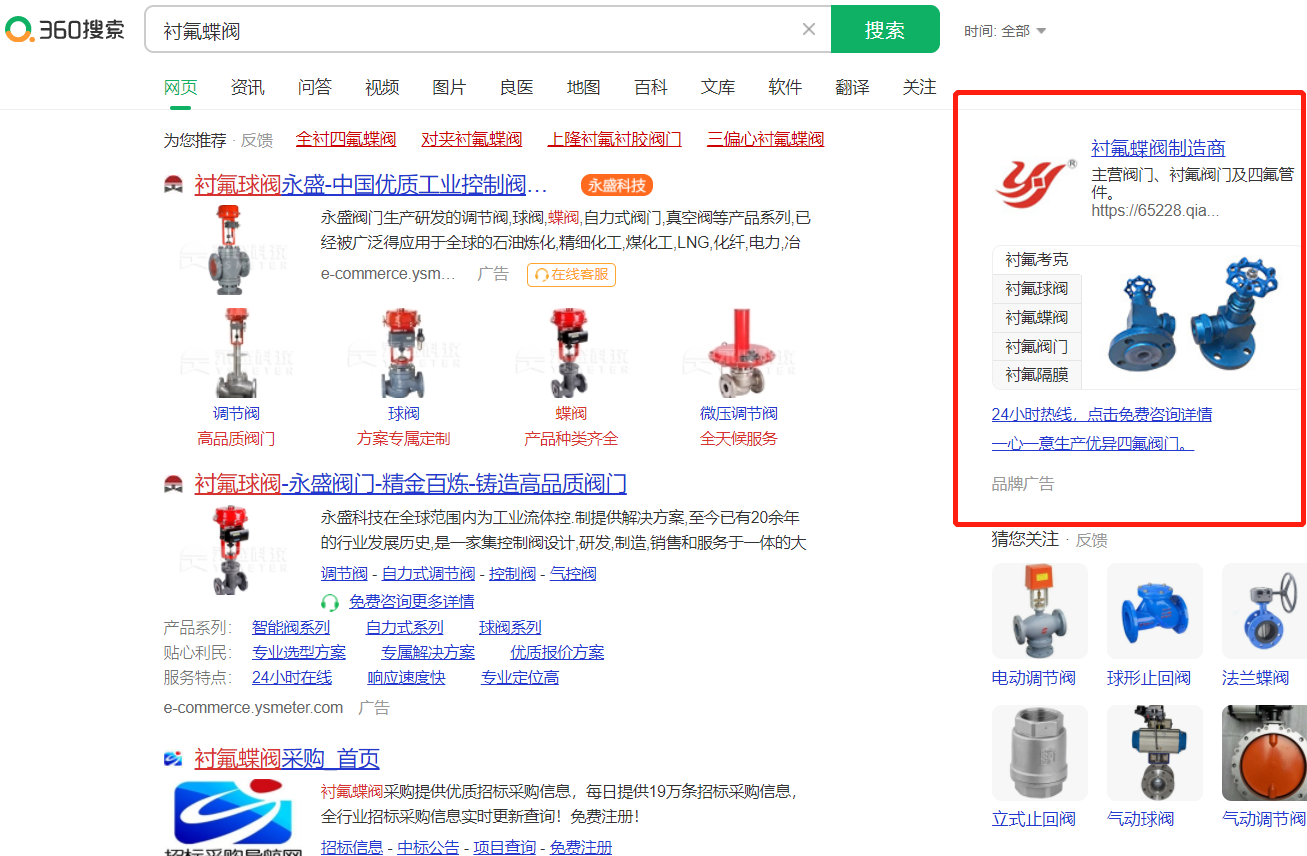The height and width of the screenshot is (856, 1307).
Task: Switch to the 关注 tab
Action: click(919, 87)
